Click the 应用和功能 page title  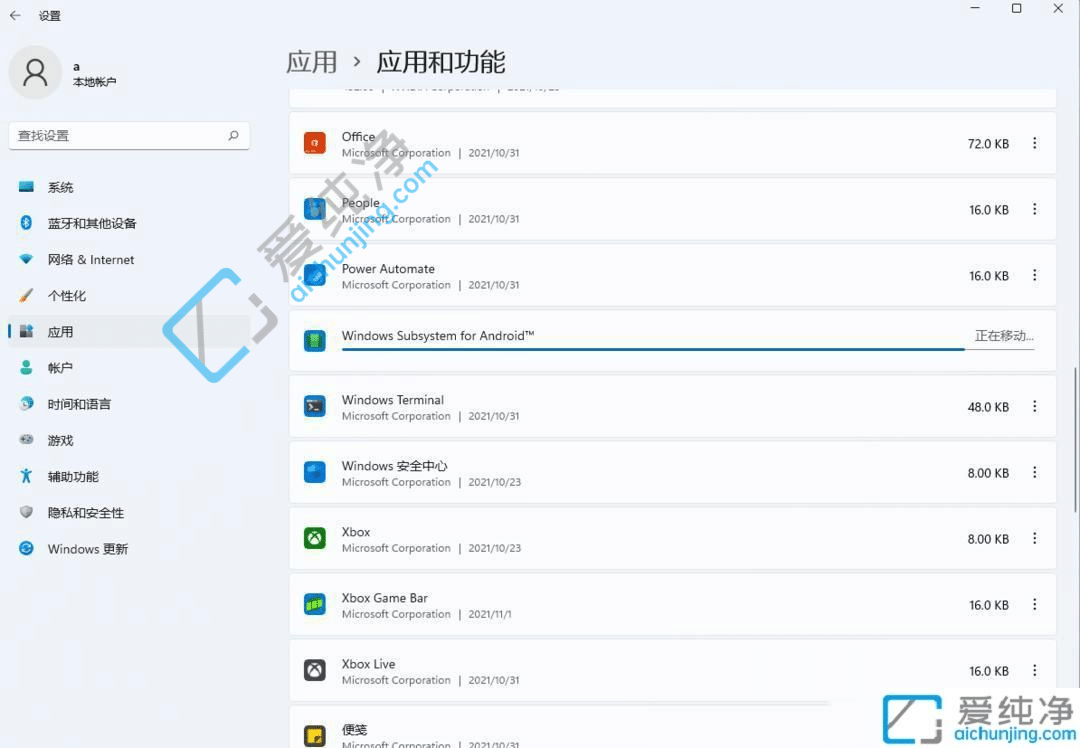pyautogui.click(x=441, y=62)
